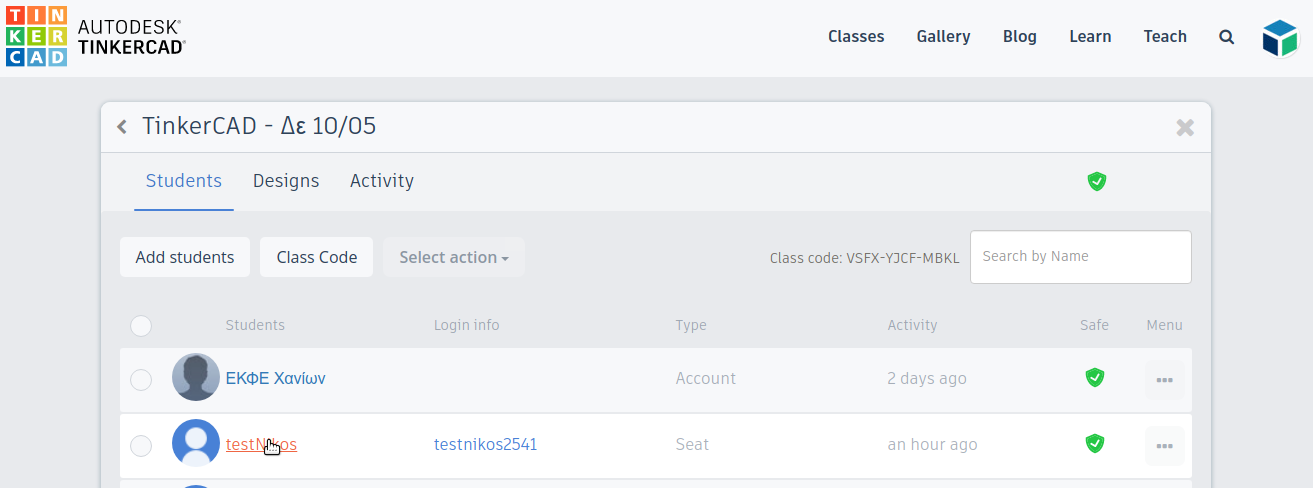The height and width of the screenshot is (488, 1313).
Task: Tick the checkbox for ΕΚΦΕ Χανίων
Action: [x=141, y=379]
